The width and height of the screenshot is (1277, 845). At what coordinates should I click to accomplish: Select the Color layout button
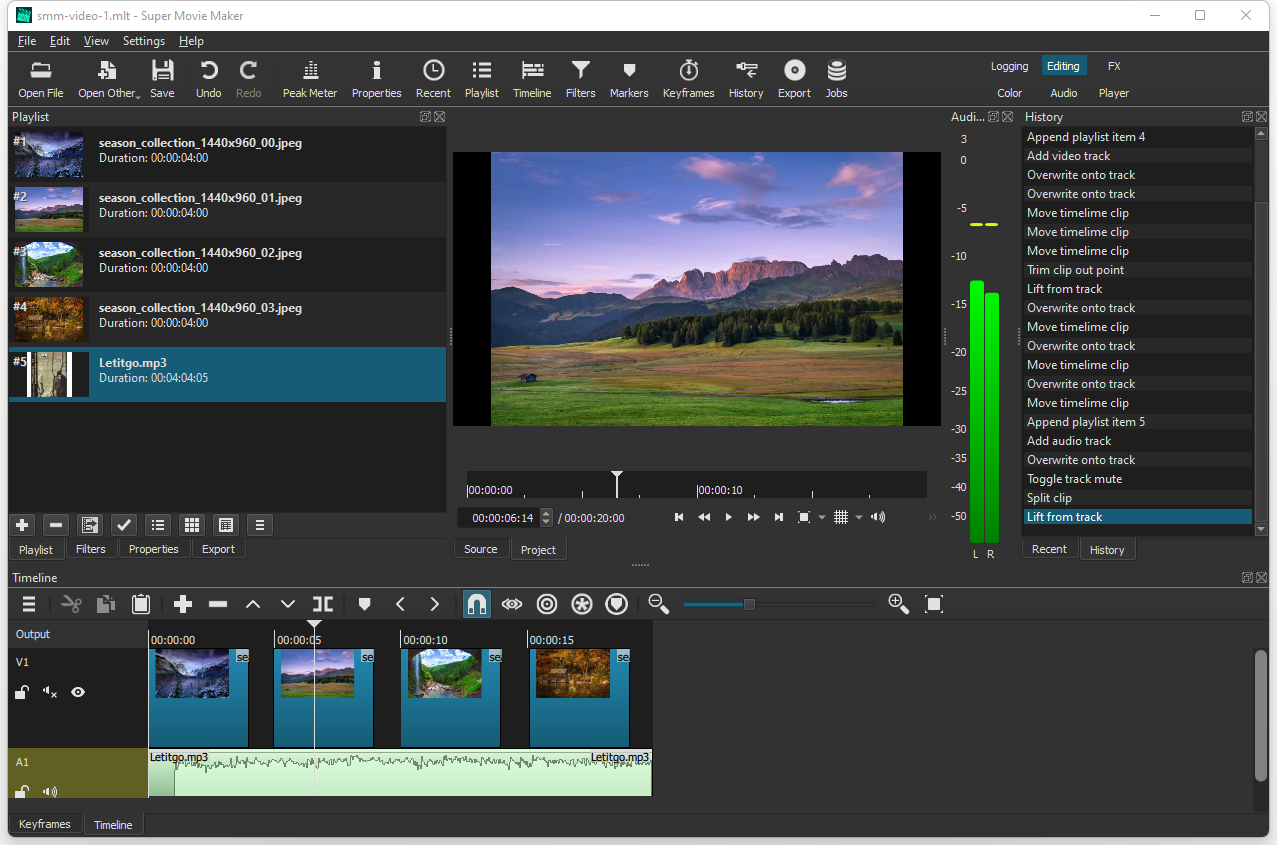[1010, 93]
